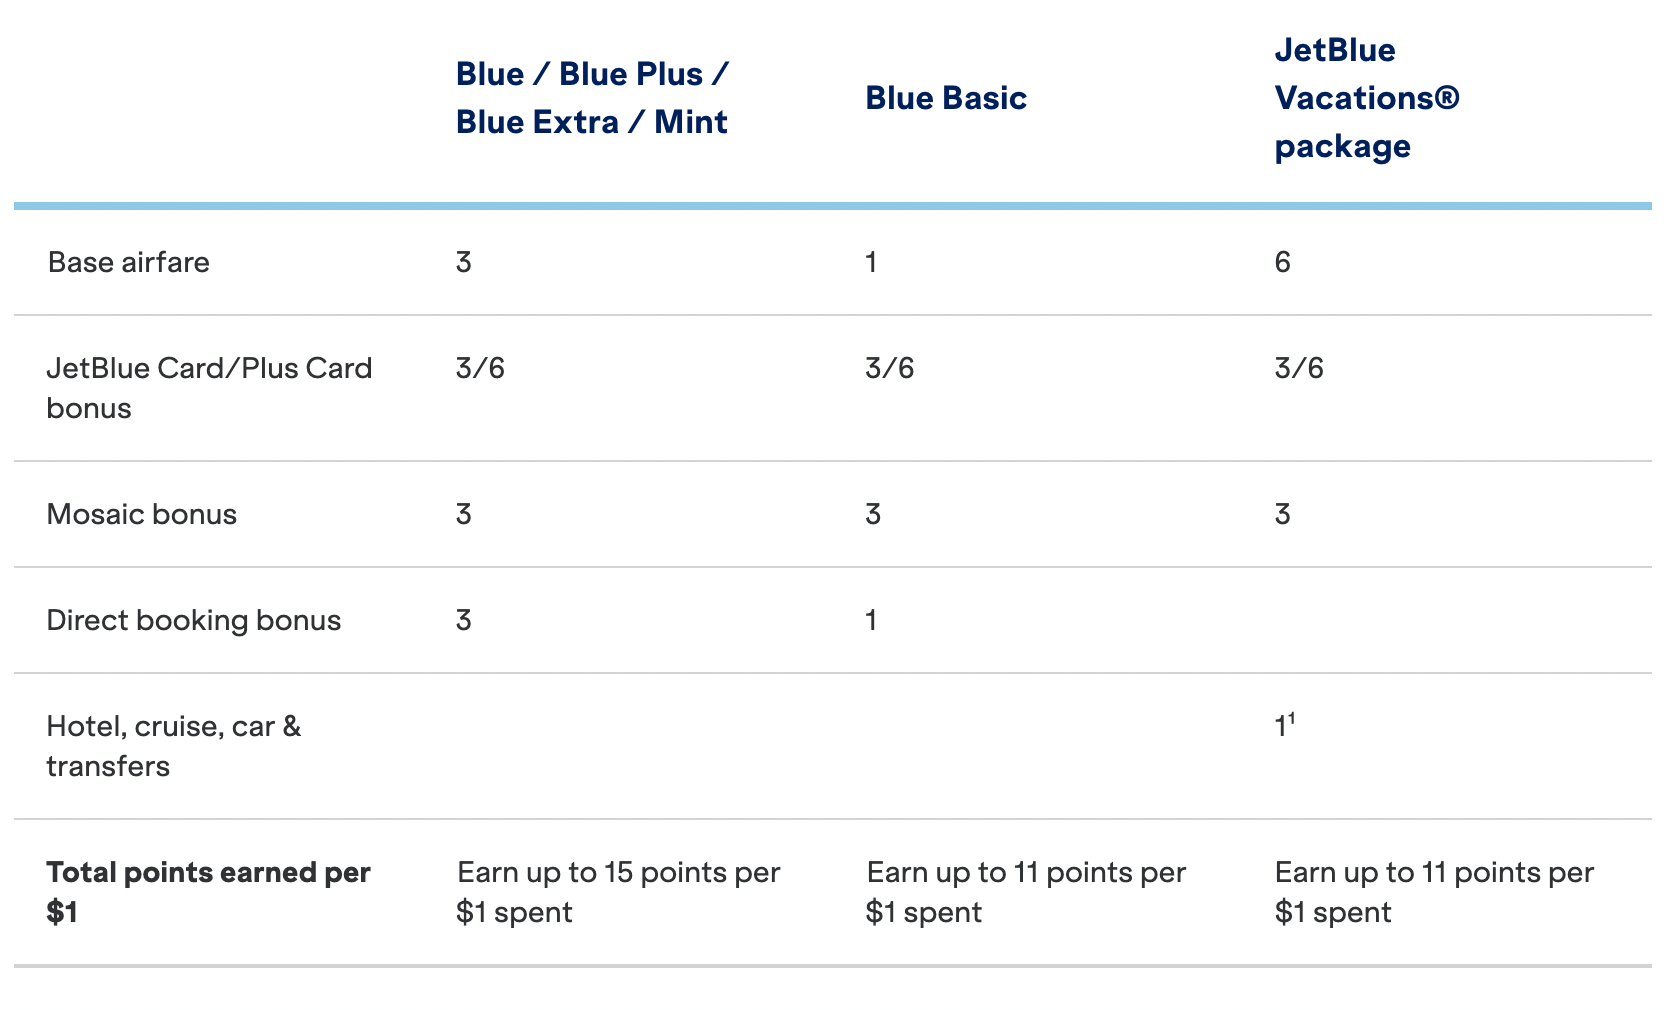
Task: Open the footnote 1 superscript in Hotel row
Action: 1292,717
